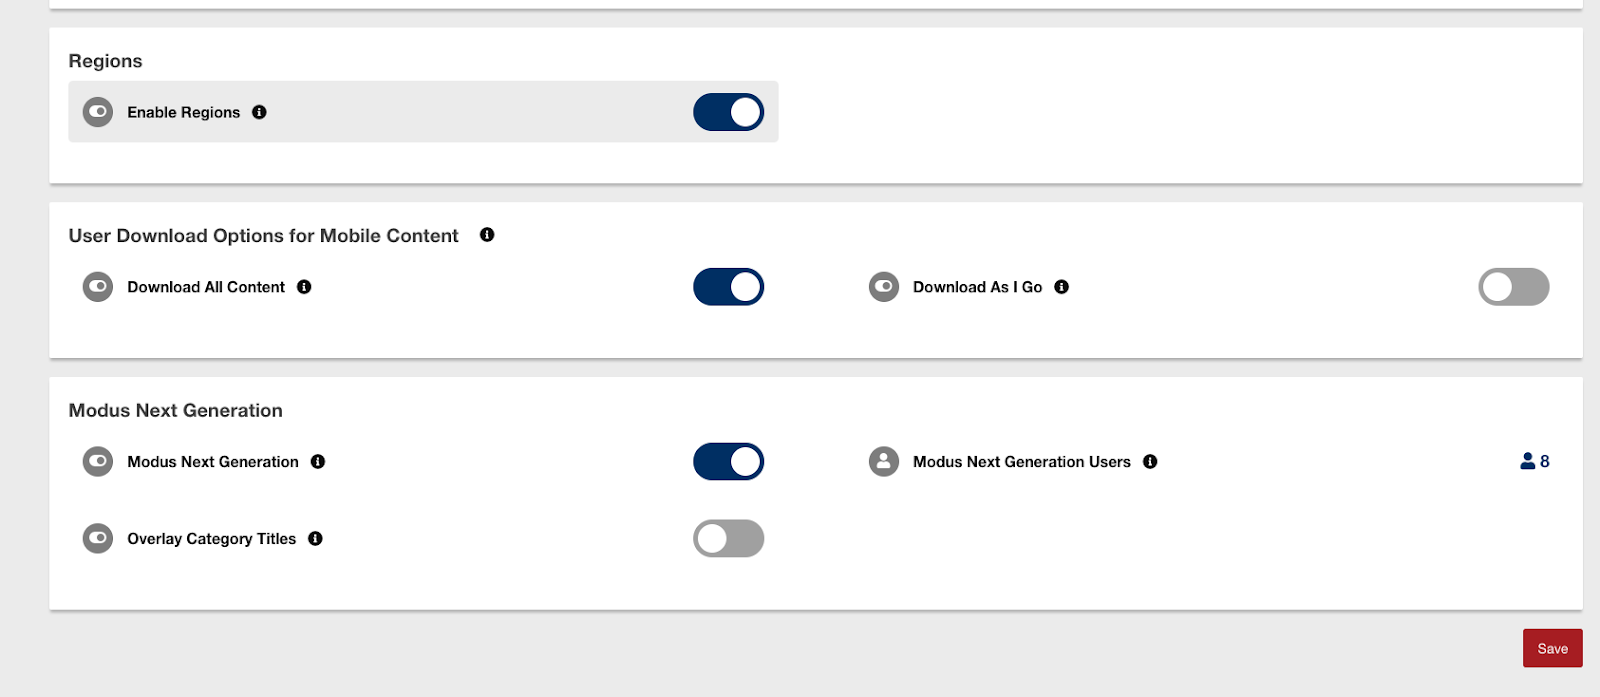Click the grey toggle icon left of Overlay Category Titles
1600x697 pixels.
click(98, 539)
